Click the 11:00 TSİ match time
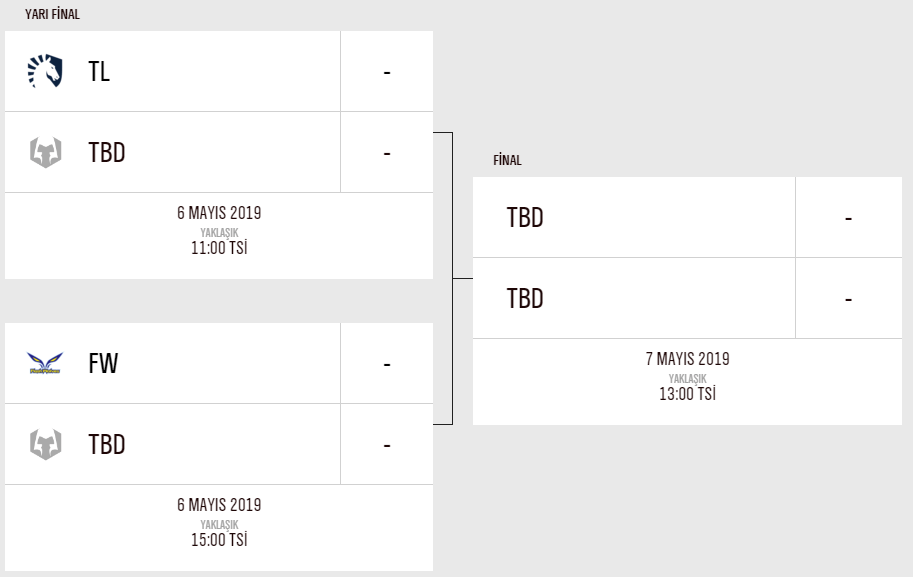The image size is (913, 577). (219, 248)
